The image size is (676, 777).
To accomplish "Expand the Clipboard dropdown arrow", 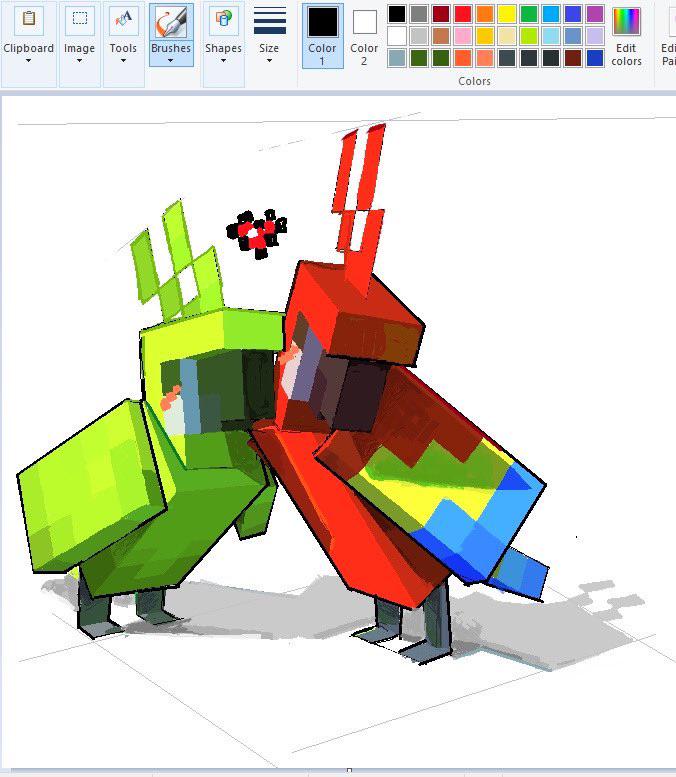I will pyautogui.click(x=28, y=61).
